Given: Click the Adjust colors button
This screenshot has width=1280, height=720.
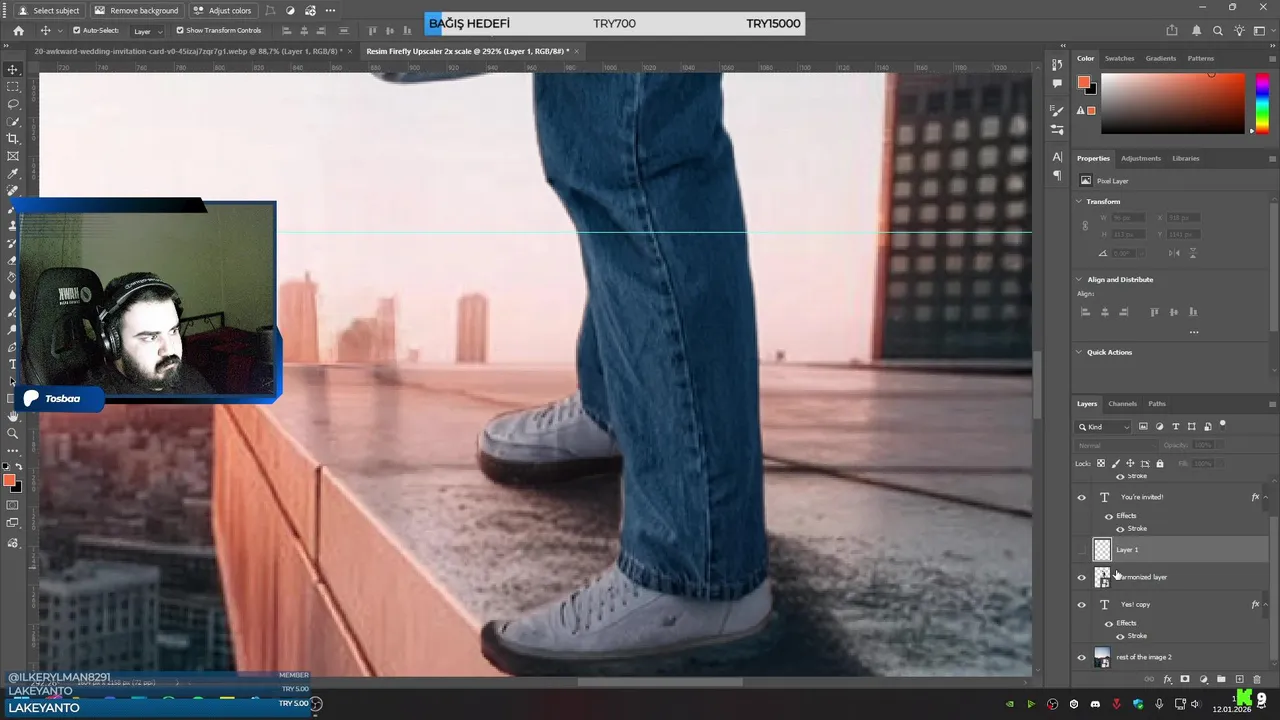Looking at the screenshot, I should [222, 10].
